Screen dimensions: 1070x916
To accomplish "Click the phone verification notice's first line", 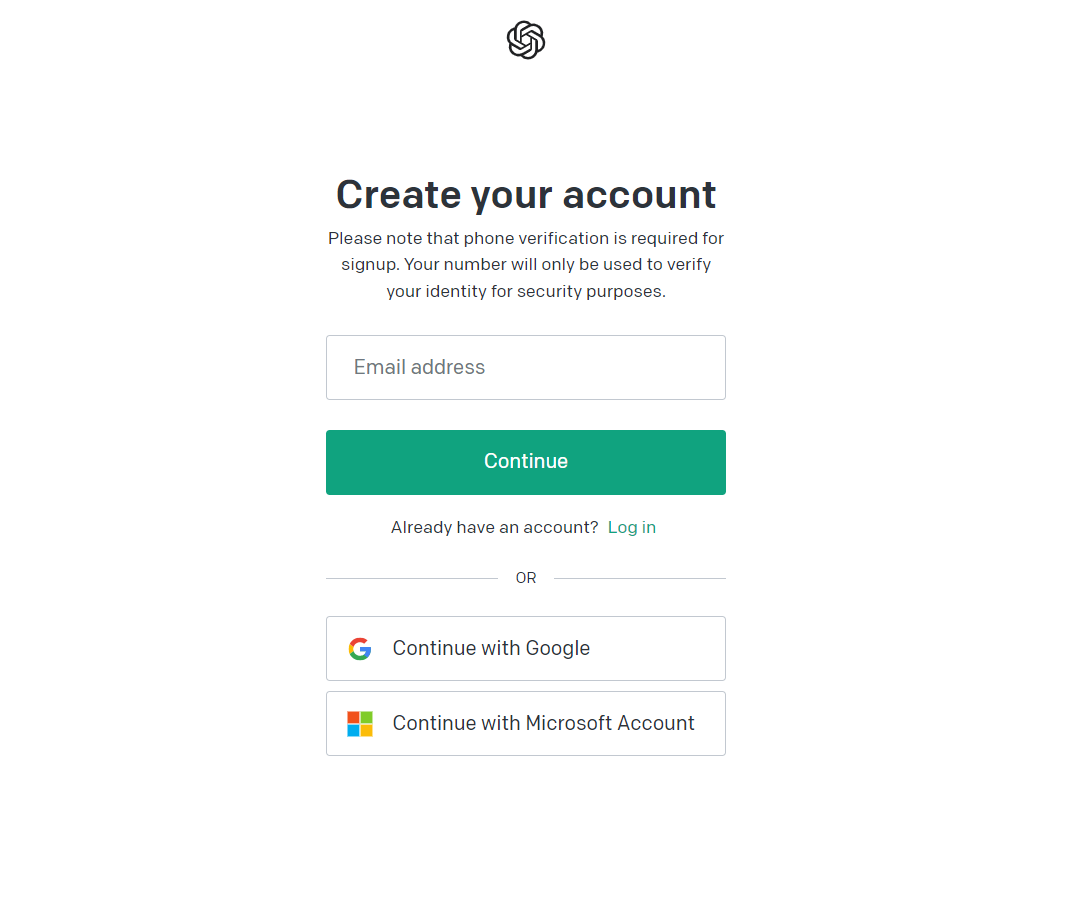I will 526,239.
